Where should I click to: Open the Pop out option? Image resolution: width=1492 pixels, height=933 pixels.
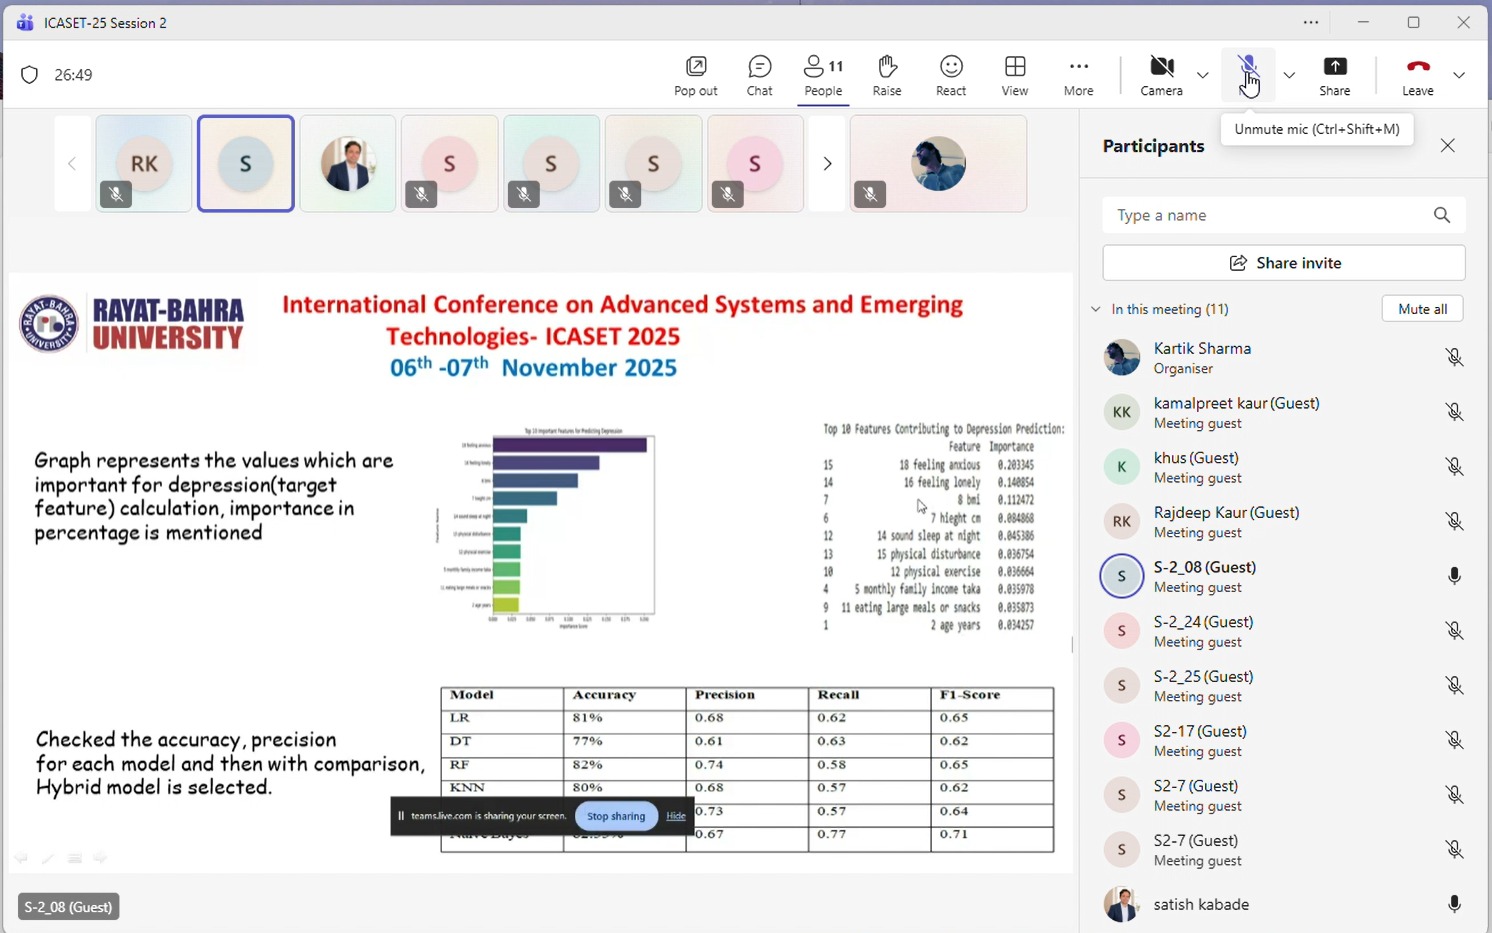695,76
